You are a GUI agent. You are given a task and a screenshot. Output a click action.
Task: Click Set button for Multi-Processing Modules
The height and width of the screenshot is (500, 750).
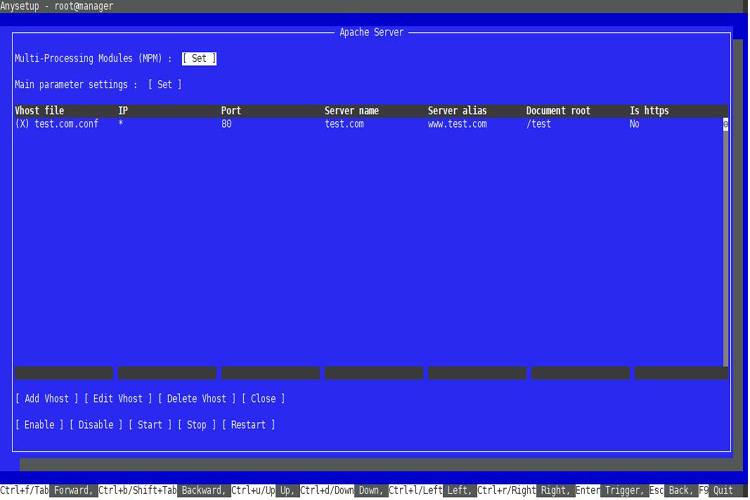point(199,58)
